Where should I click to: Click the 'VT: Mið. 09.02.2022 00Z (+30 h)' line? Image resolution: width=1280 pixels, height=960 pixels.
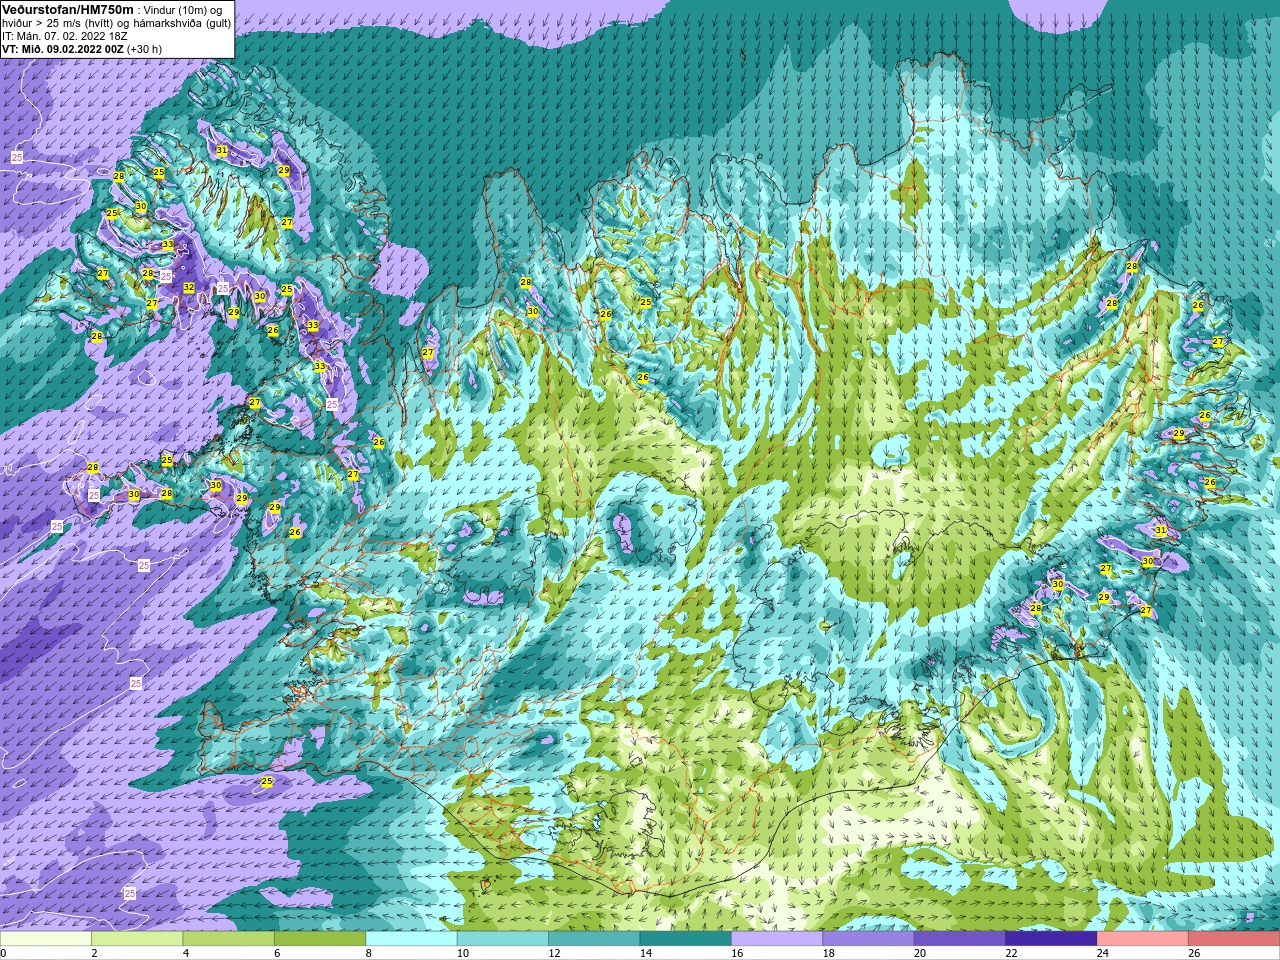click(82, 49)
